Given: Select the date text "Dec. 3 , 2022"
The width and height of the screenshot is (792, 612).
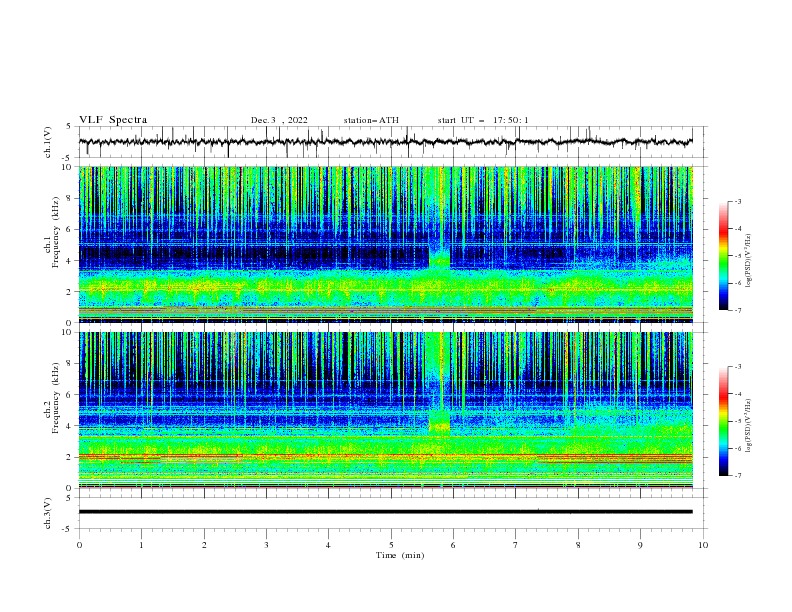Looking at the screenshot, I should 279,120.
